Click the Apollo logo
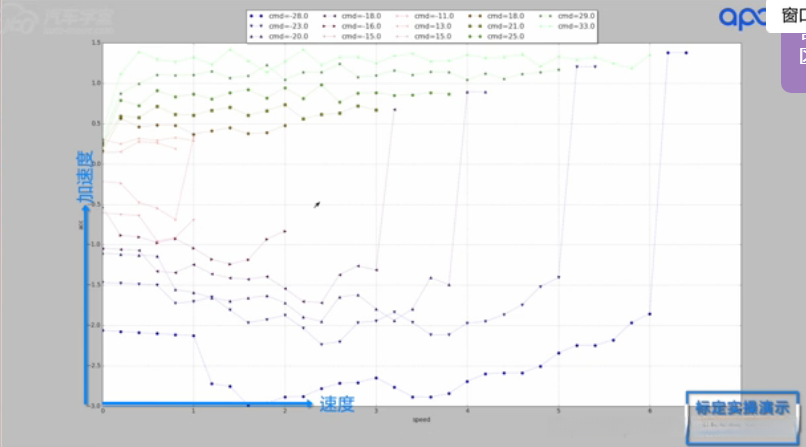The image size is (806, 447). pyautogui.click(x=742, y=18)
